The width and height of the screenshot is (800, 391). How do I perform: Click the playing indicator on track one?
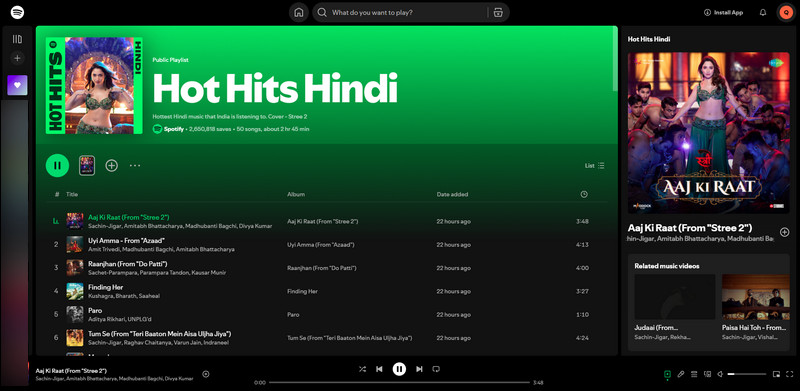click(x=56, y=222)
